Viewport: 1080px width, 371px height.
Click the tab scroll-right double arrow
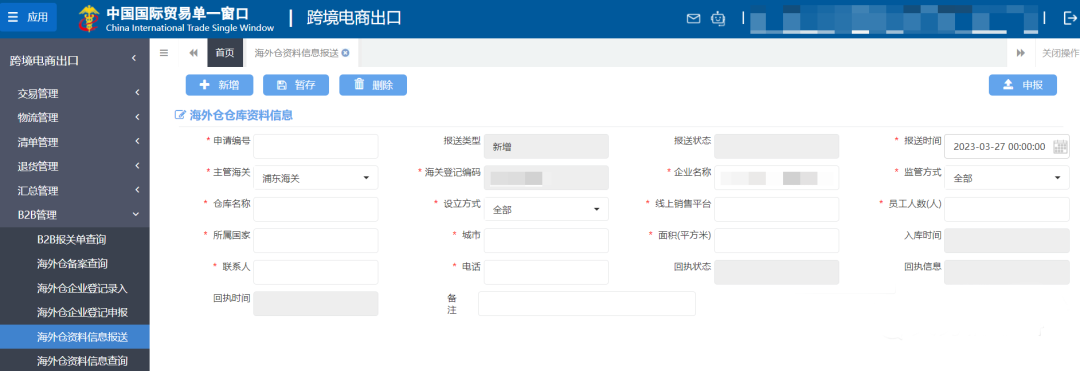[1021, 53]
